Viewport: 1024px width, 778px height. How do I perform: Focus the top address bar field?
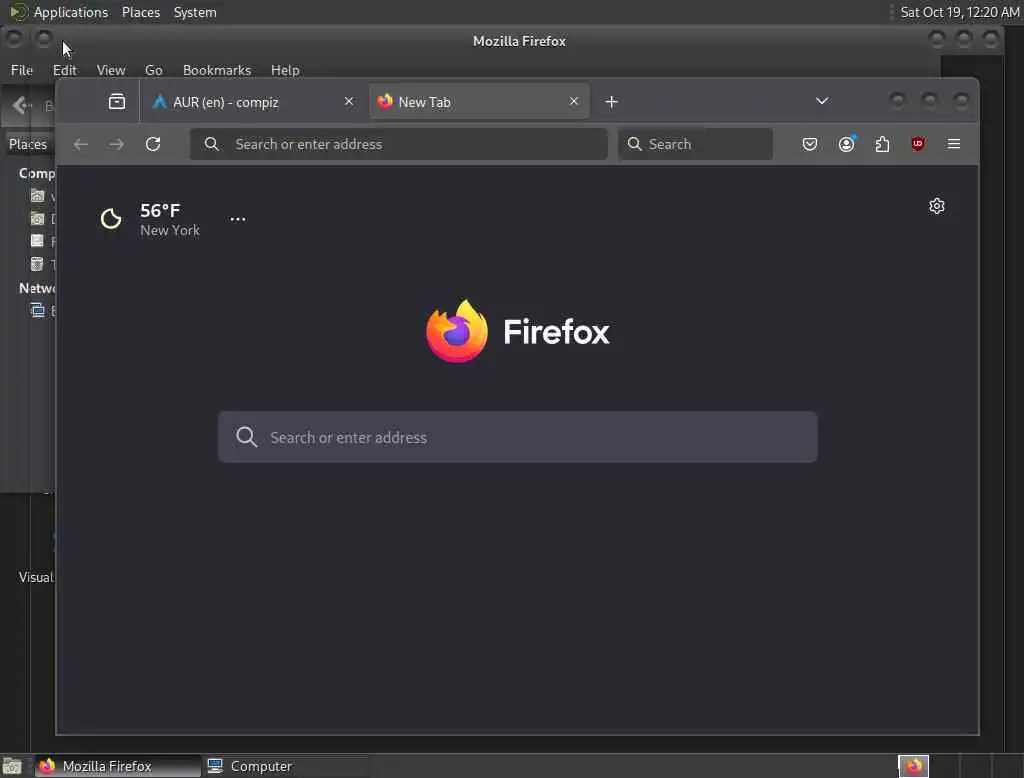pos(398,144)
